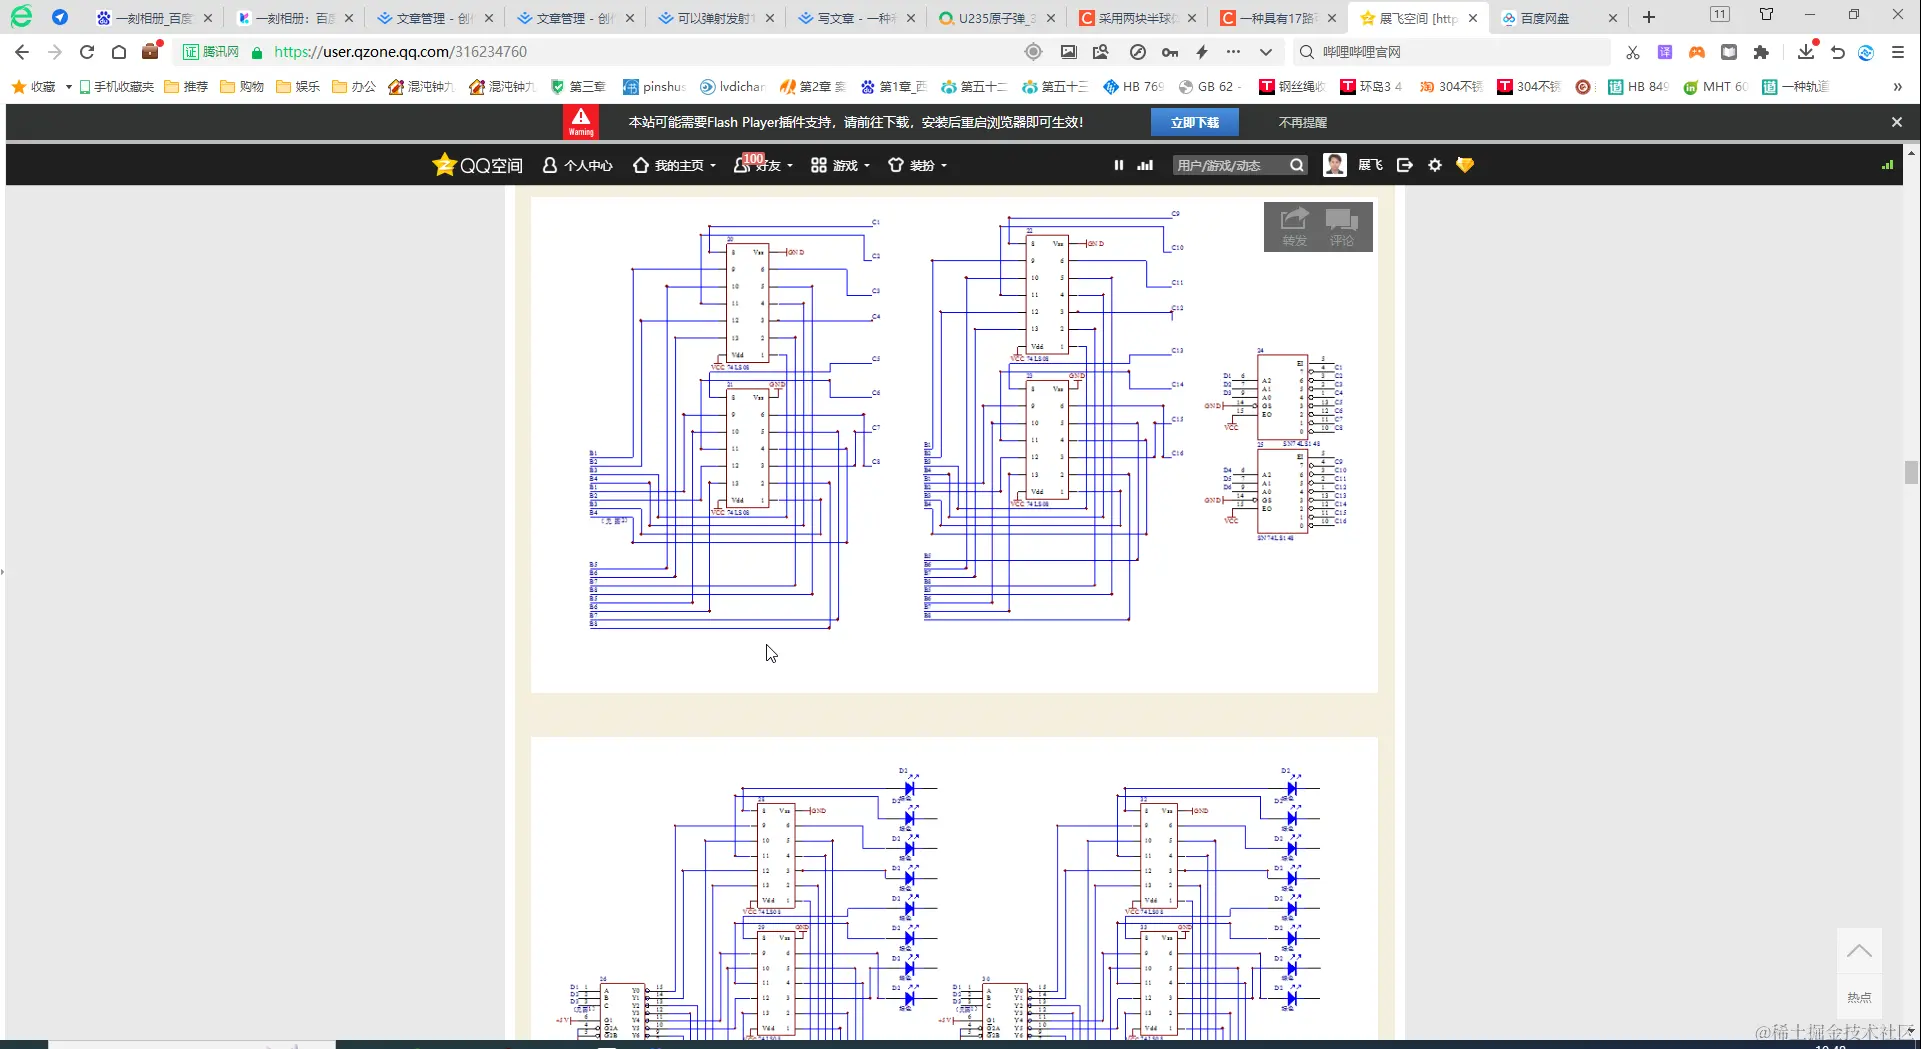Viewport: 1921px width, 1049px height.
Task: Open the browser main menu
Action: [1898, 52]
